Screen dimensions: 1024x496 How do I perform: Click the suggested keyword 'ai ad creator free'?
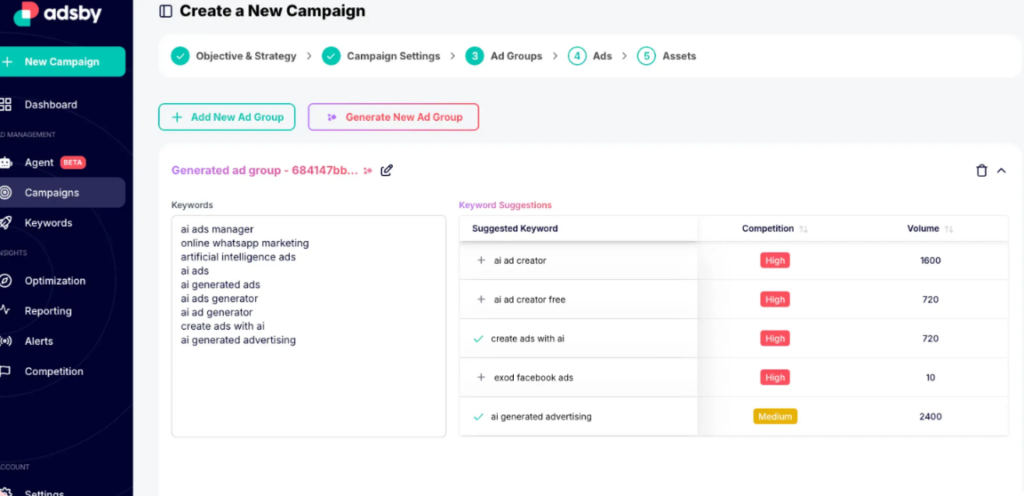tap(530, 300)
